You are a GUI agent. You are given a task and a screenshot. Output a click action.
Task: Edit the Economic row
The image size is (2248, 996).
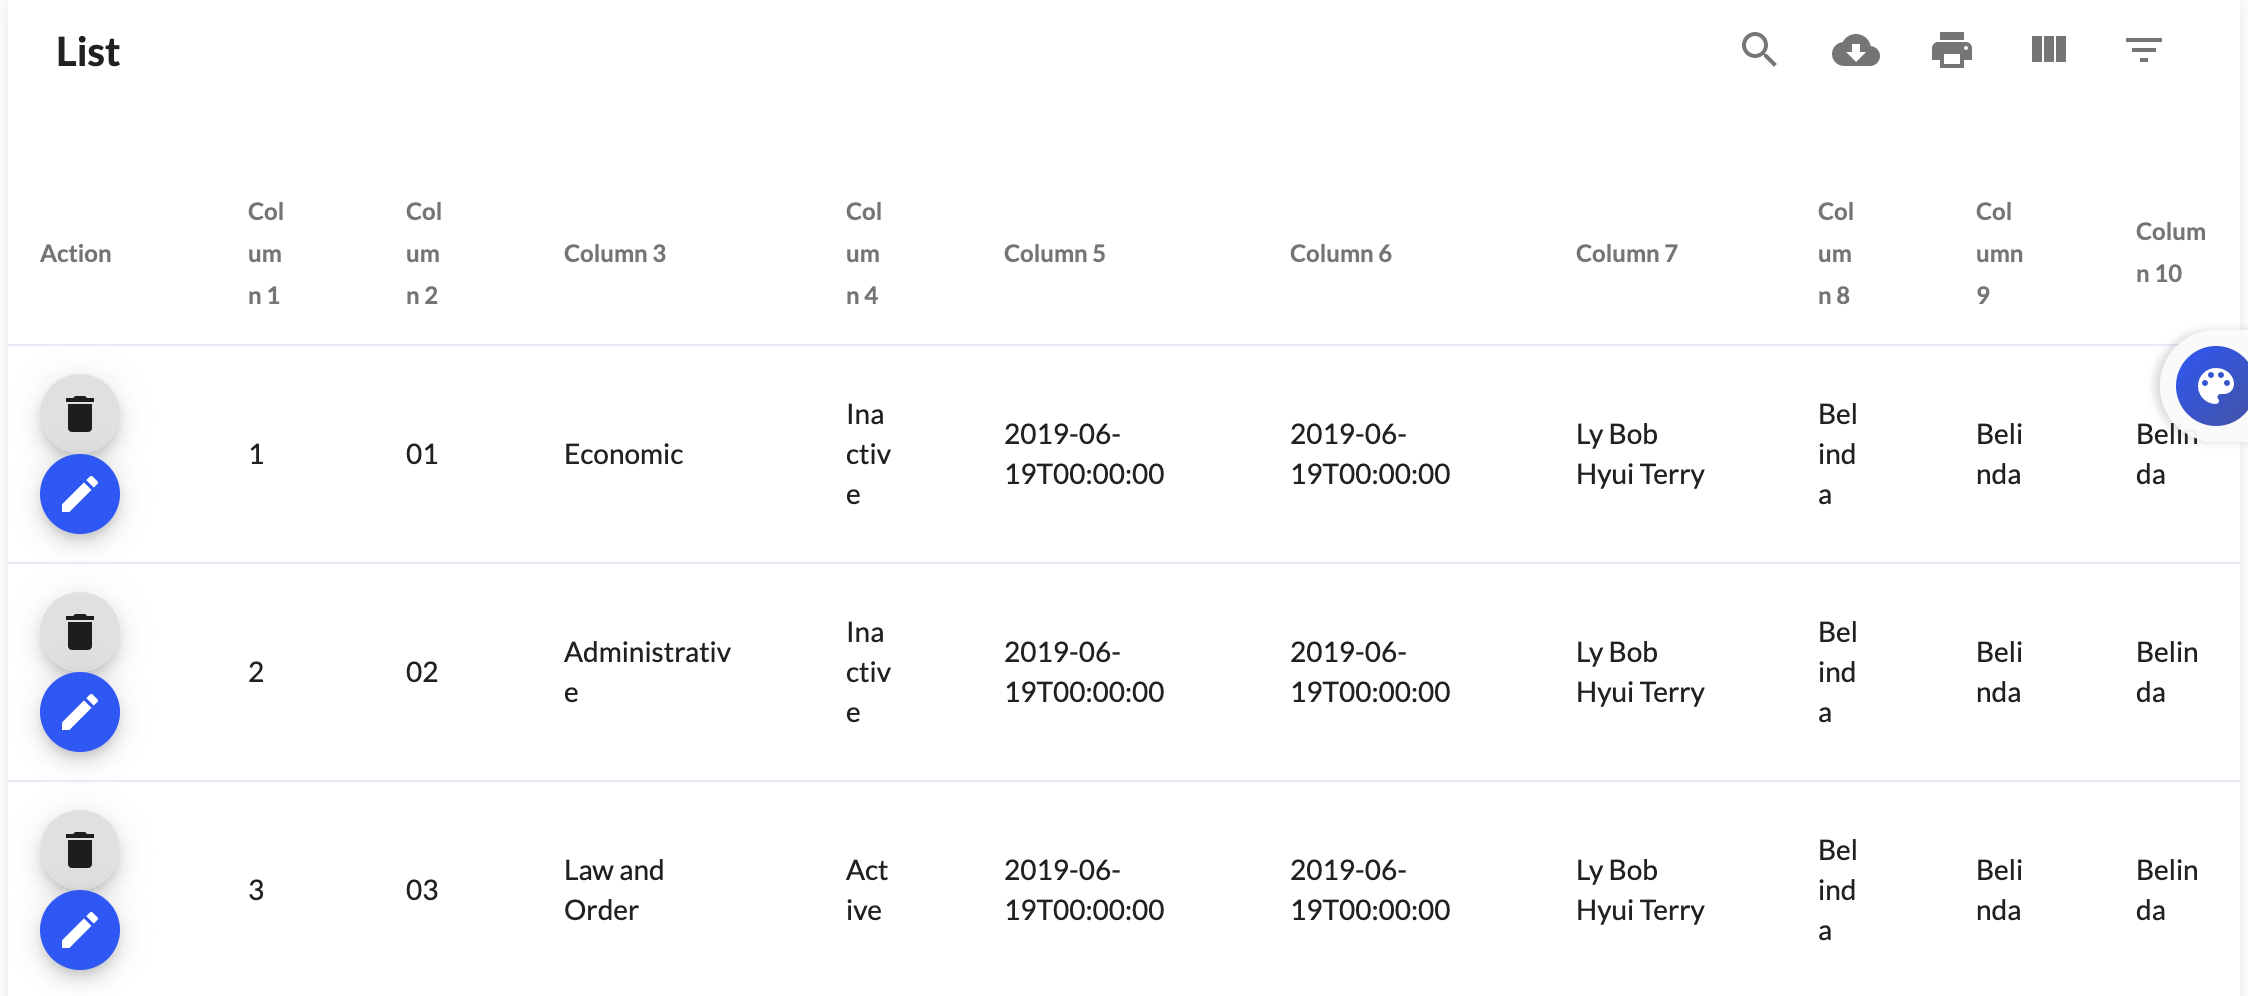[x=80, y=493]
